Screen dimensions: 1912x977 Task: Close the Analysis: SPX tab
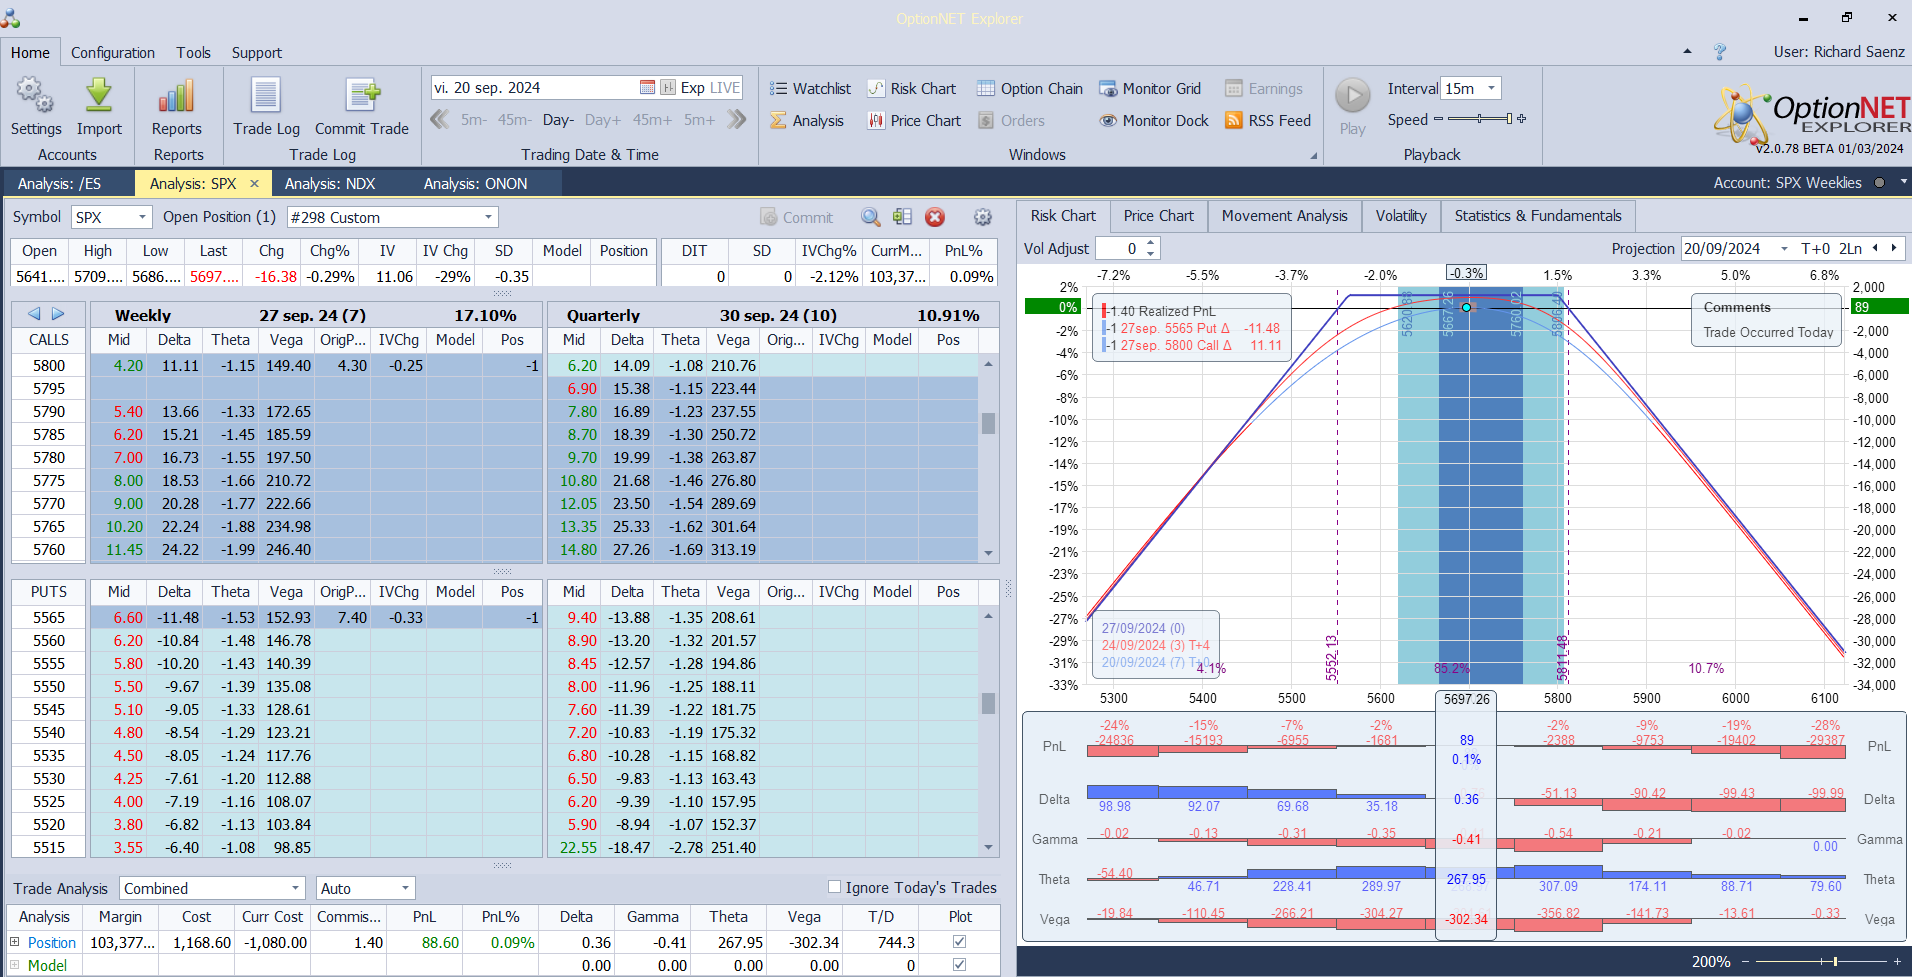click(254, 183)
